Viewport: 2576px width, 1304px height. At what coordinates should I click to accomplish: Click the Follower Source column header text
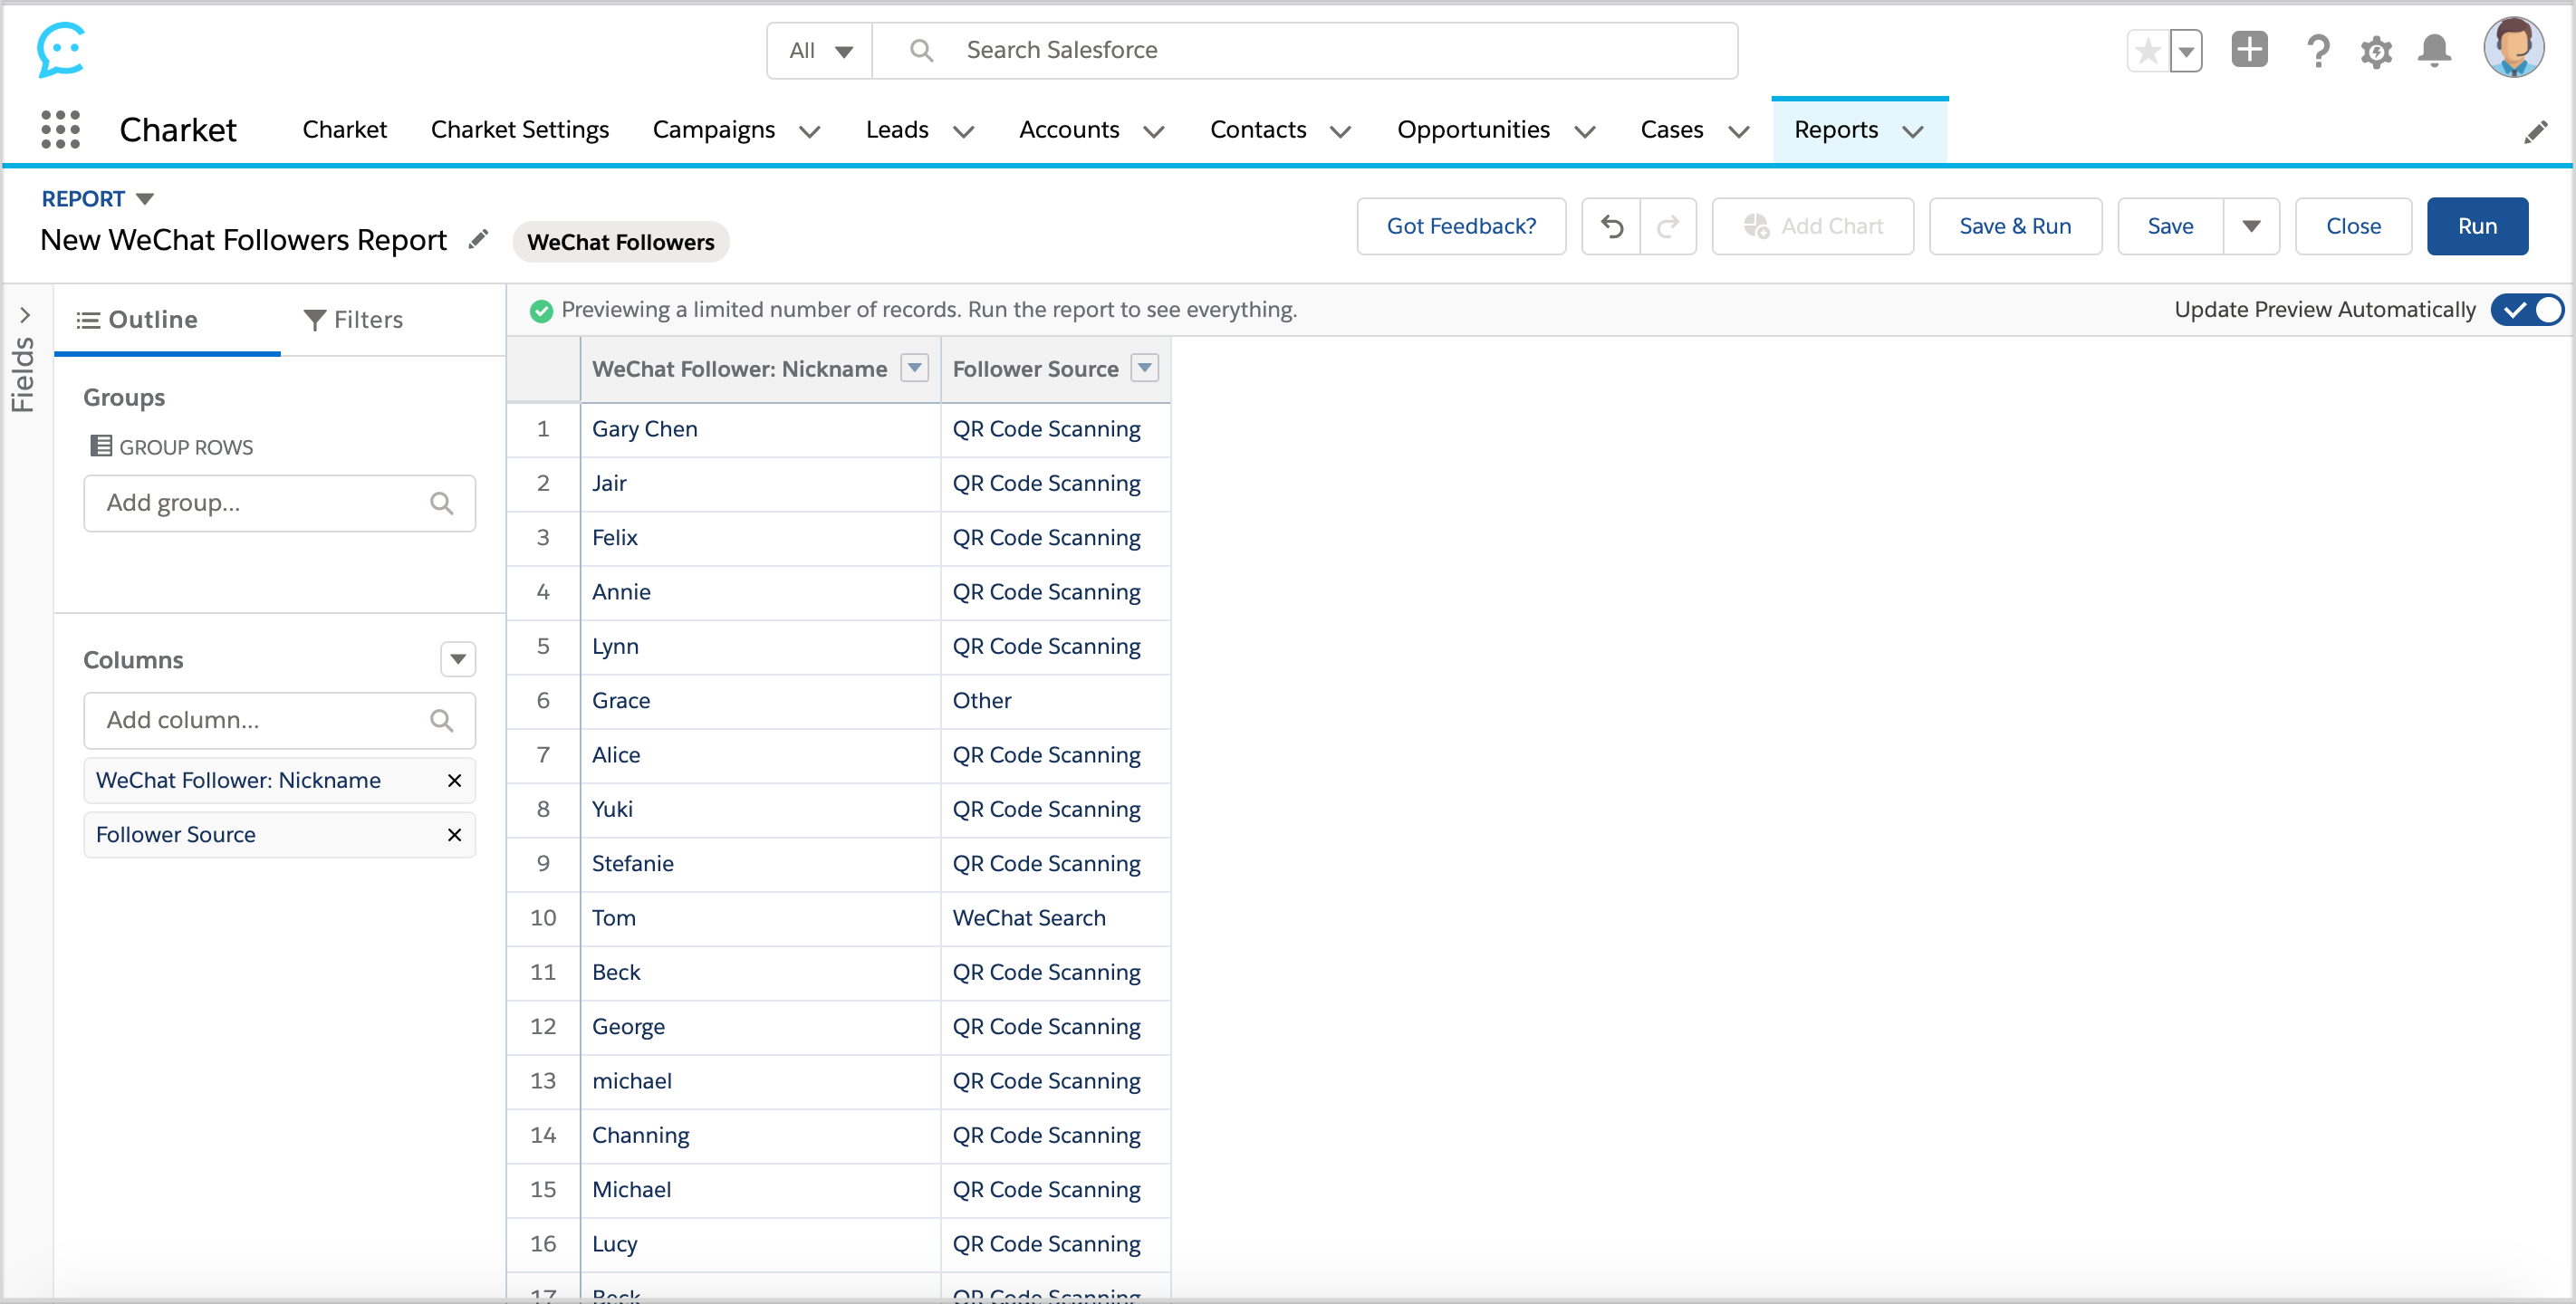(1035, 369)
